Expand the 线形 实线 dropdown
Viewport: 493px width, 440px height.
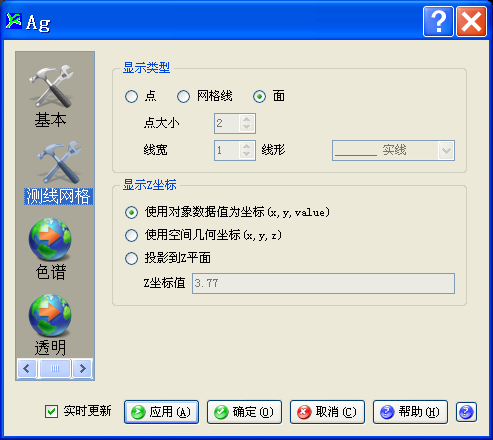tap(446, 151)
